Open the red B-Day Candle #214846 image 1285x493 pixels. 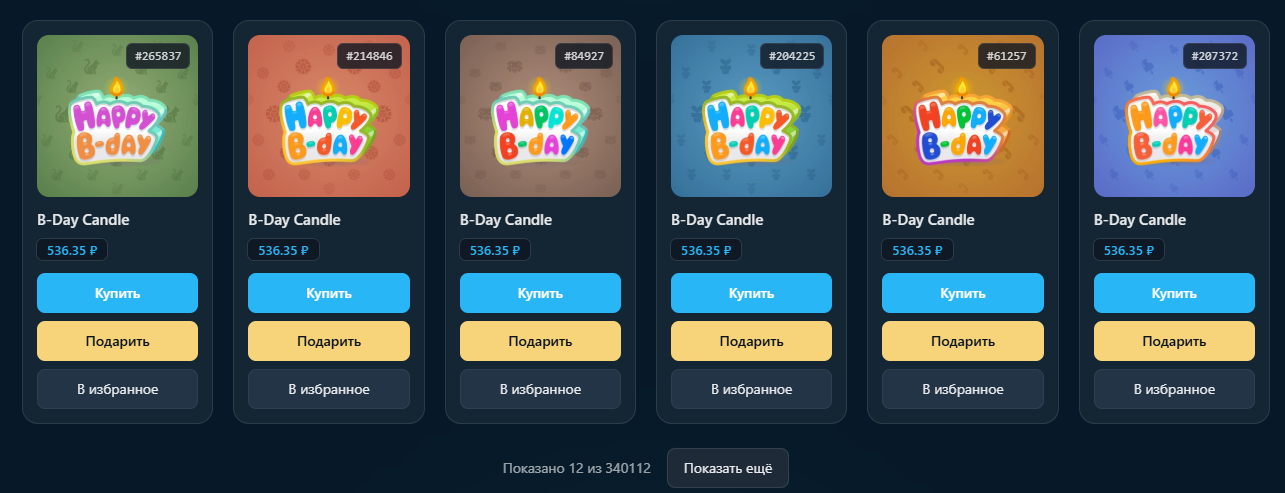(329, 116)
